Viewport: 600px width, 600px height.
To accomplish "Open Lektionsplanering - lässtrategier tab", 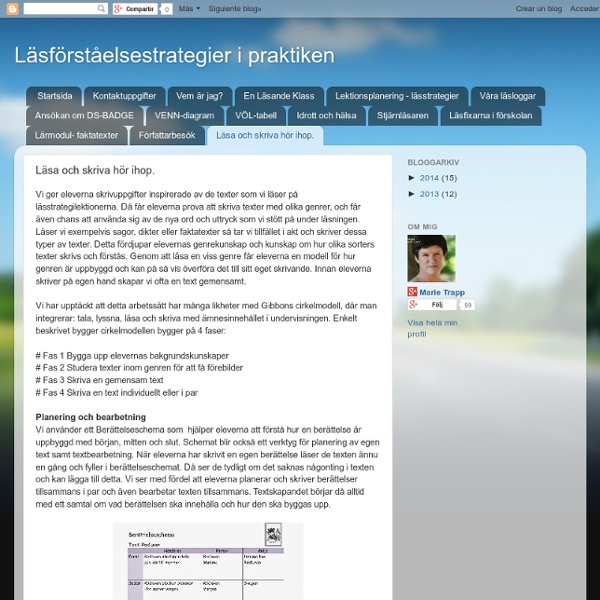I will pos(397,96).
